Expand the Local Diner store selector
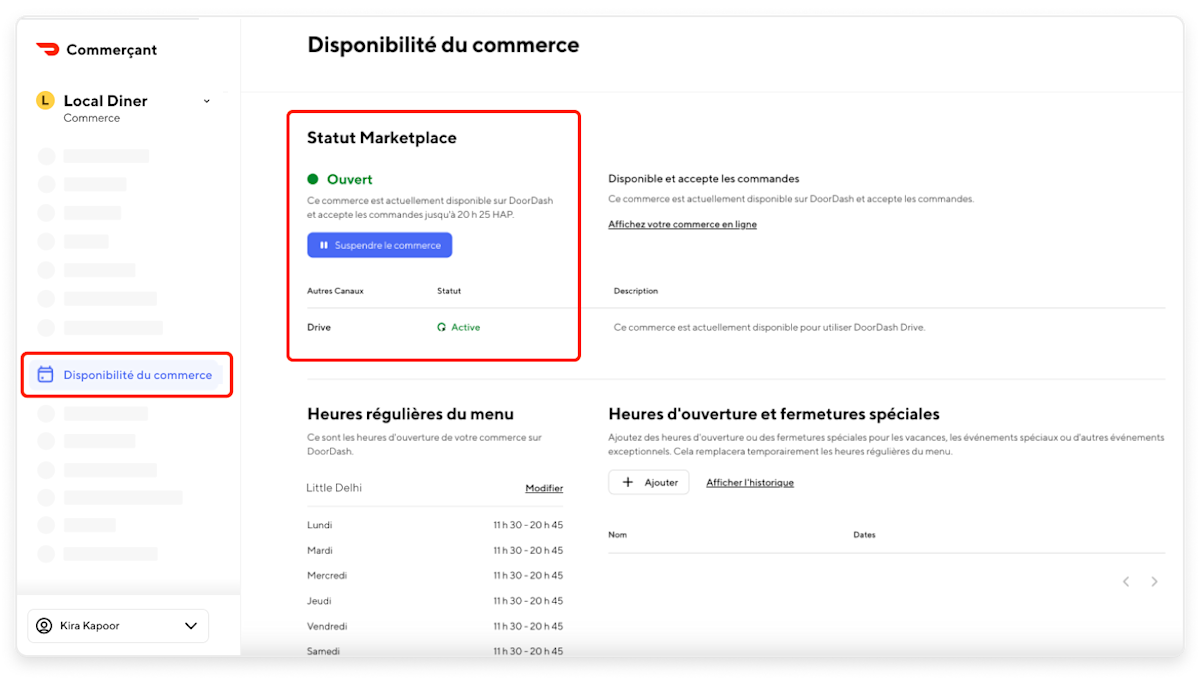The image size is (1200, 686). 207,101
